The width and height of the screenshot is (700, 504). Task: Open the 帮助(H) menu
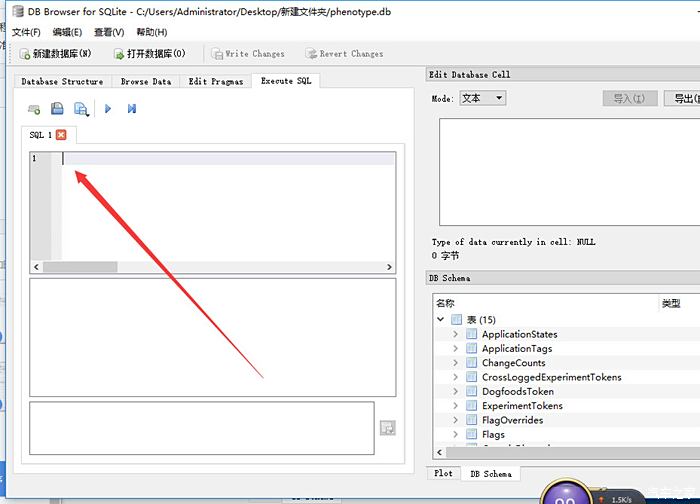pos(152,32)
